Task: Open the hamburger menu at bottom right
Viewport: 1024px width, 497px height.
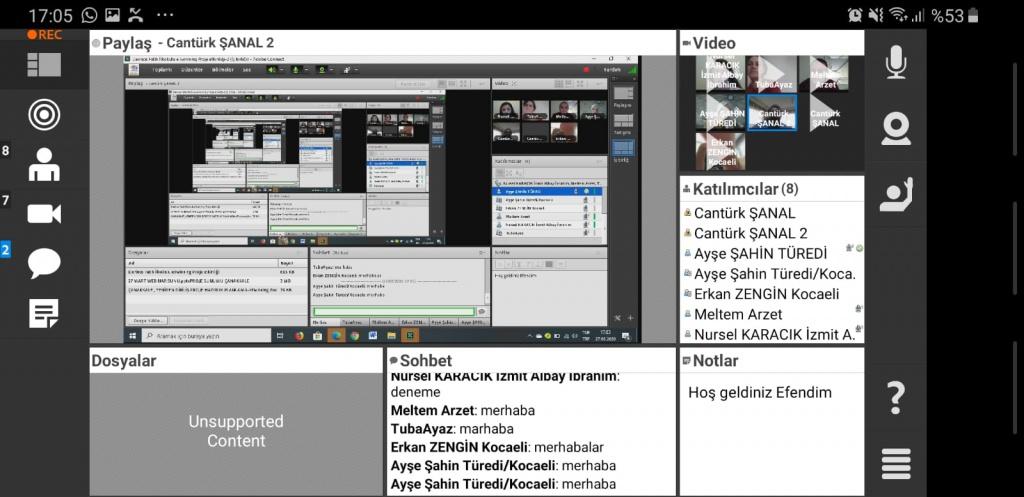Action: [x=896, y=464]
